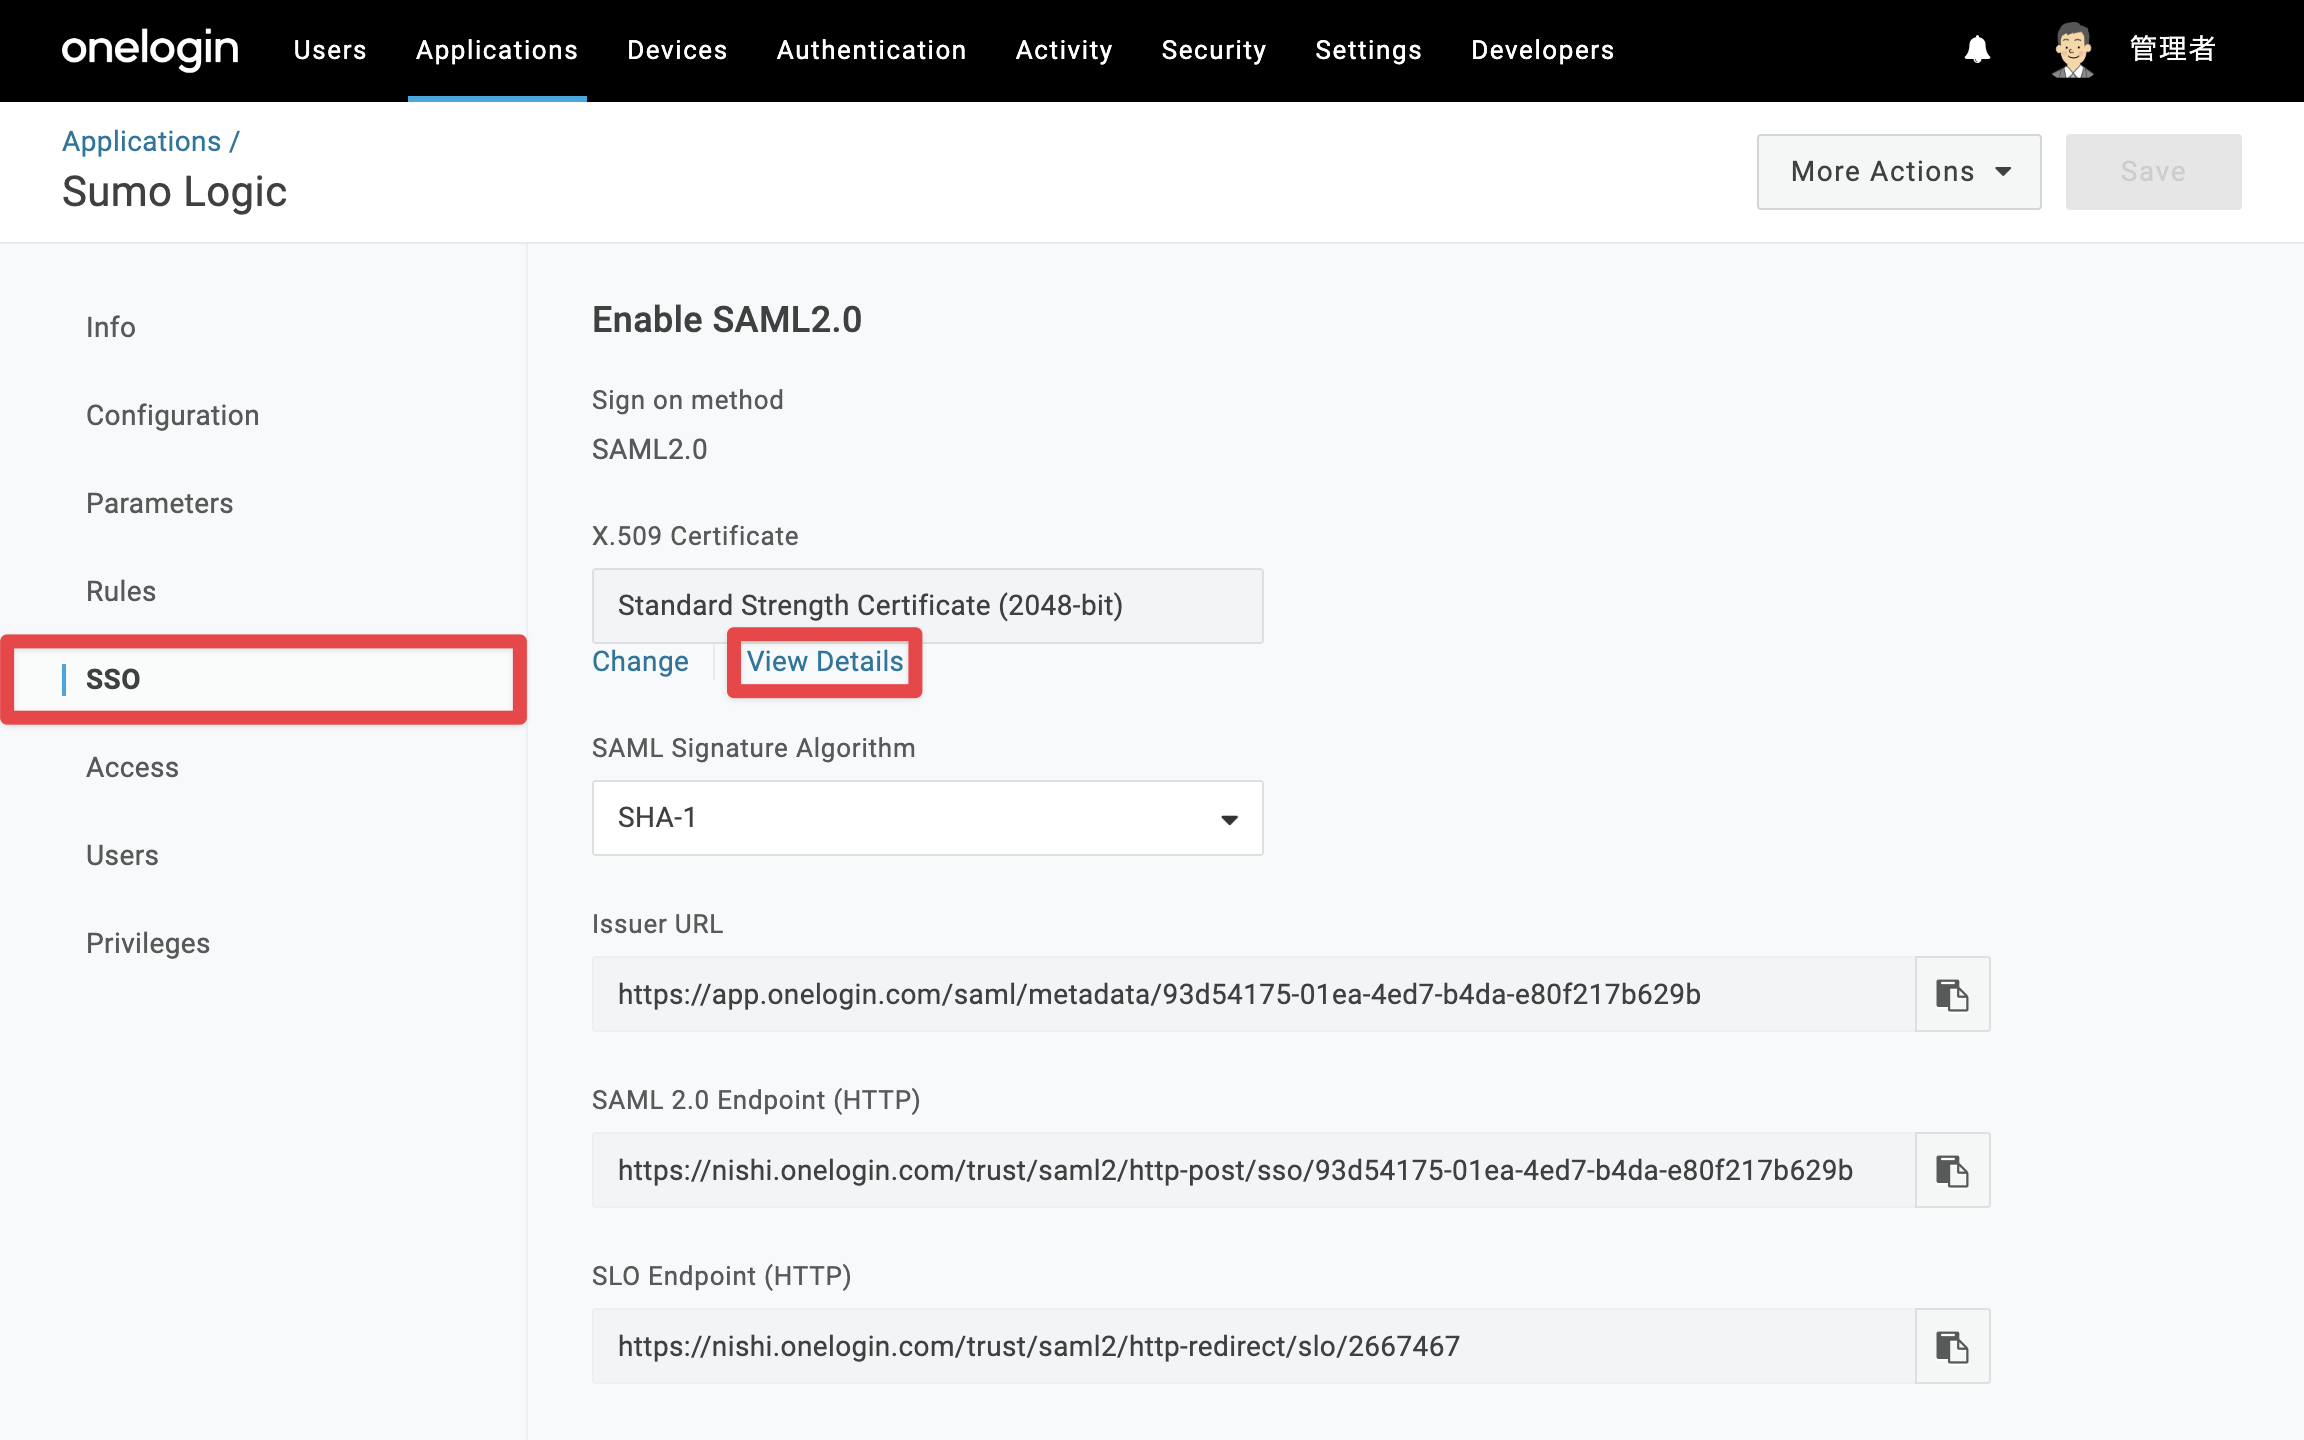Click the Save button
This screenshot has width=2304, height=1440.
point(2153,172)
